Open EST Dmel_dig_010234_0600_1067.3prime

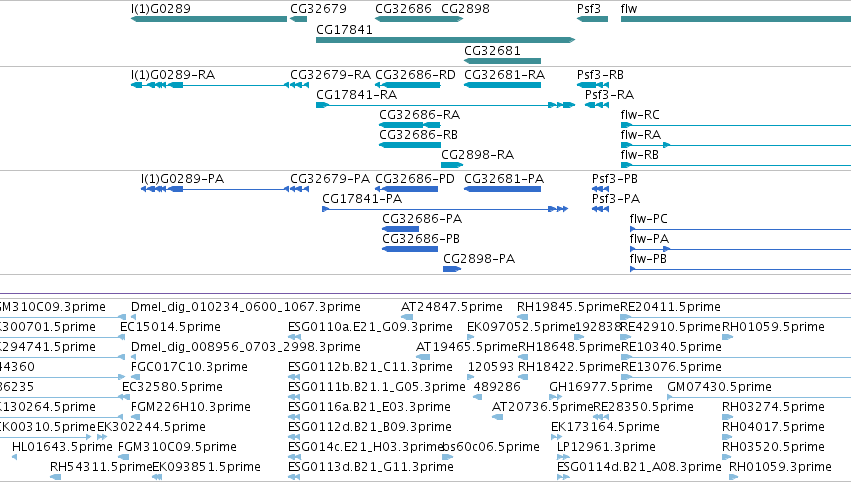[x=246, y=307]
